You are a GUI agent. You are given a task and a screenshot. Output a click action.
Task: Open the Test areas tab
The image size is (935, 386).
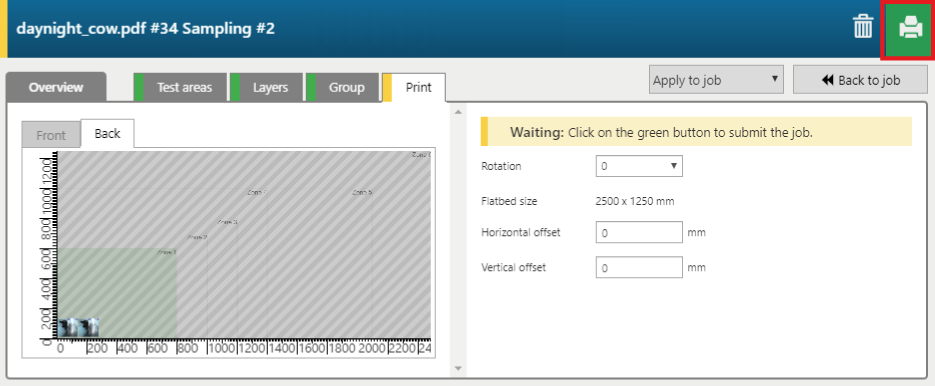180,88
